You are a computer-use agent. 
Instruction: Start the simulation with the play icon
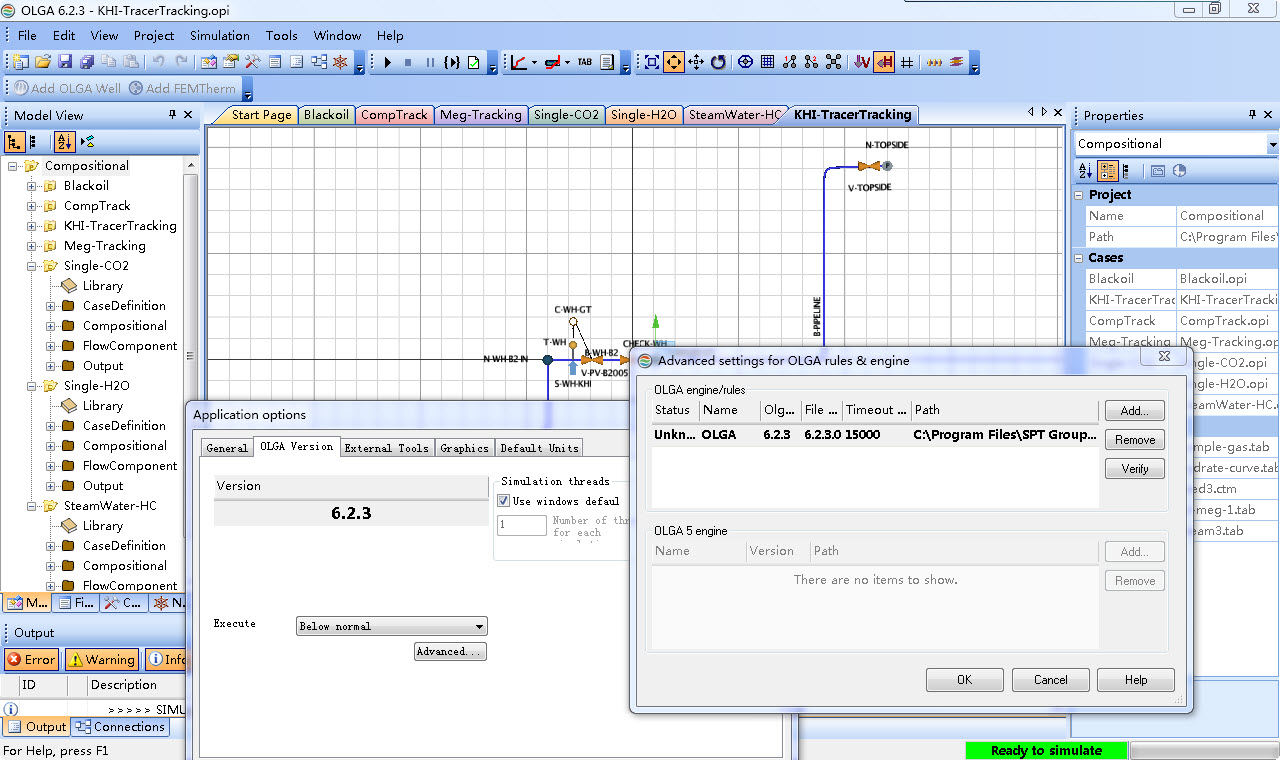387,62
